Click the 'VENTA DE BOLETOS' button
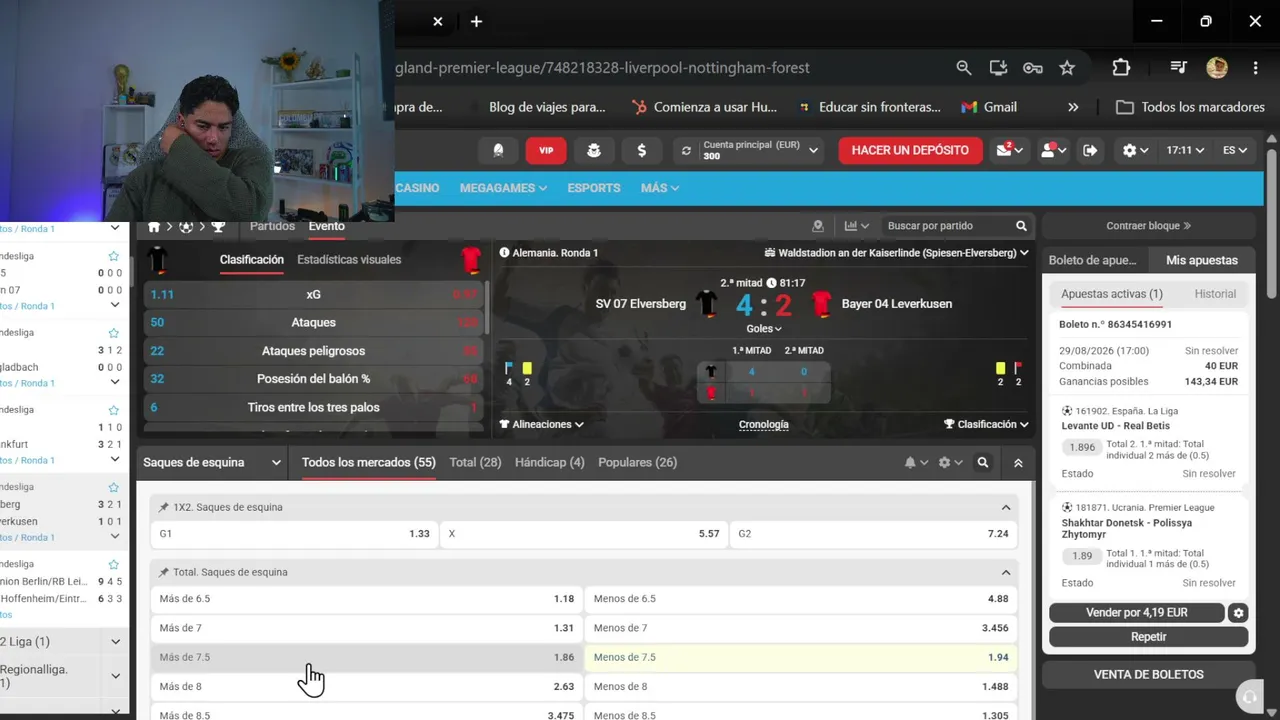1280x720 pixels. pyautogui.click(x=1148, y=675)
